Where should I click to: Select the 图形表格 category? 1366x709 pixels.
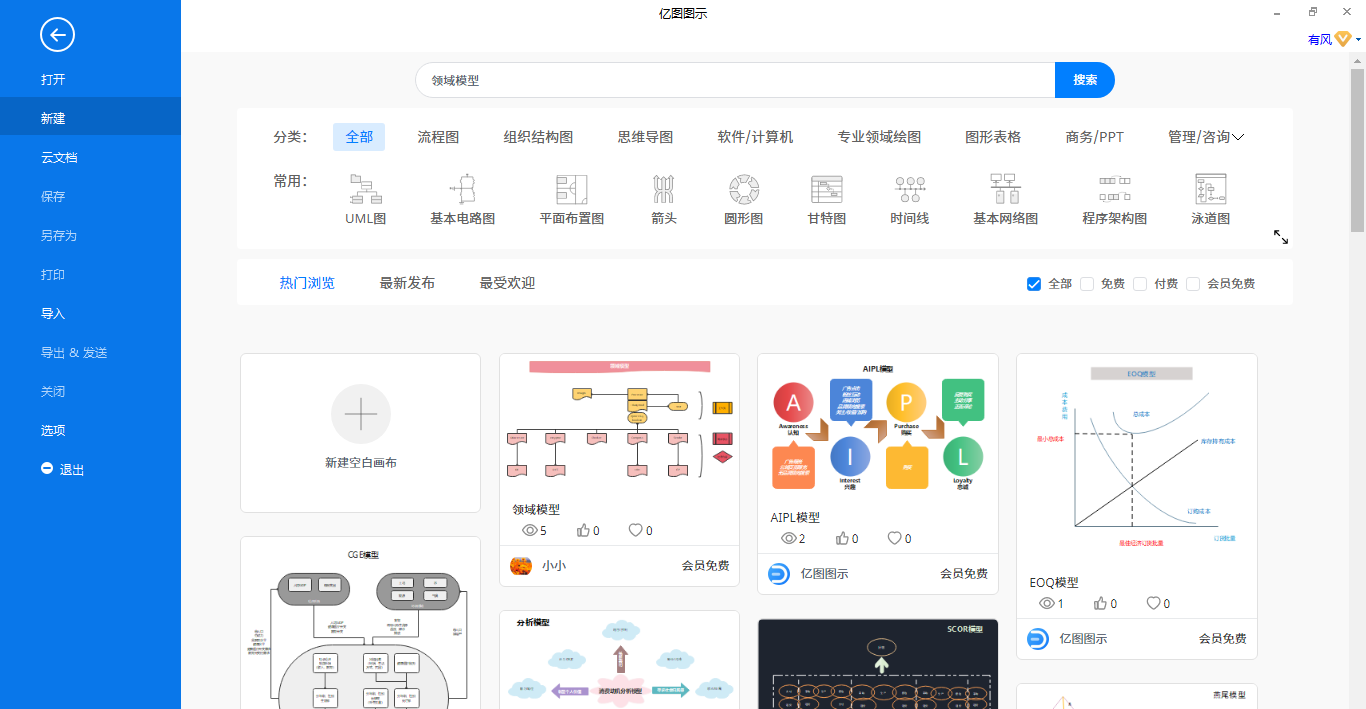click(993, 137)
